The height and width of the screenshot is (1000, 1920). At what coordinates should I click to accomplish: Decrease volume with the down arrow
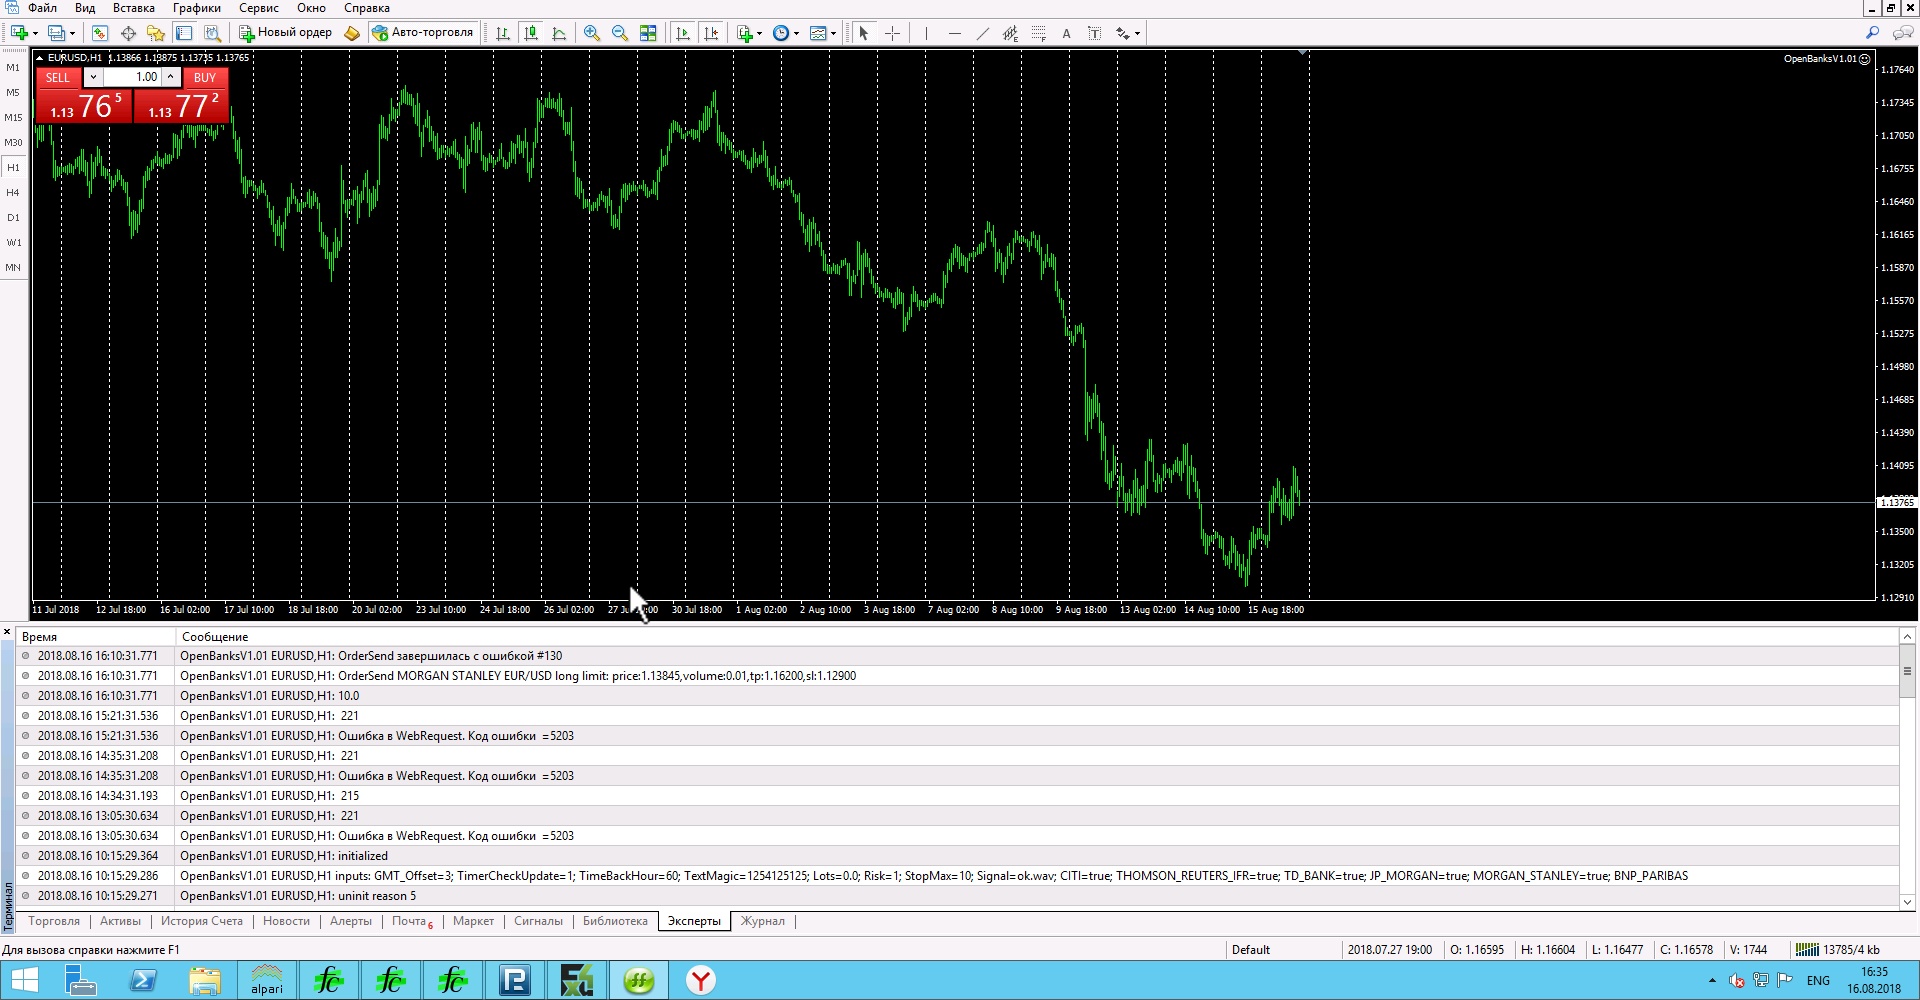[93, 77]
